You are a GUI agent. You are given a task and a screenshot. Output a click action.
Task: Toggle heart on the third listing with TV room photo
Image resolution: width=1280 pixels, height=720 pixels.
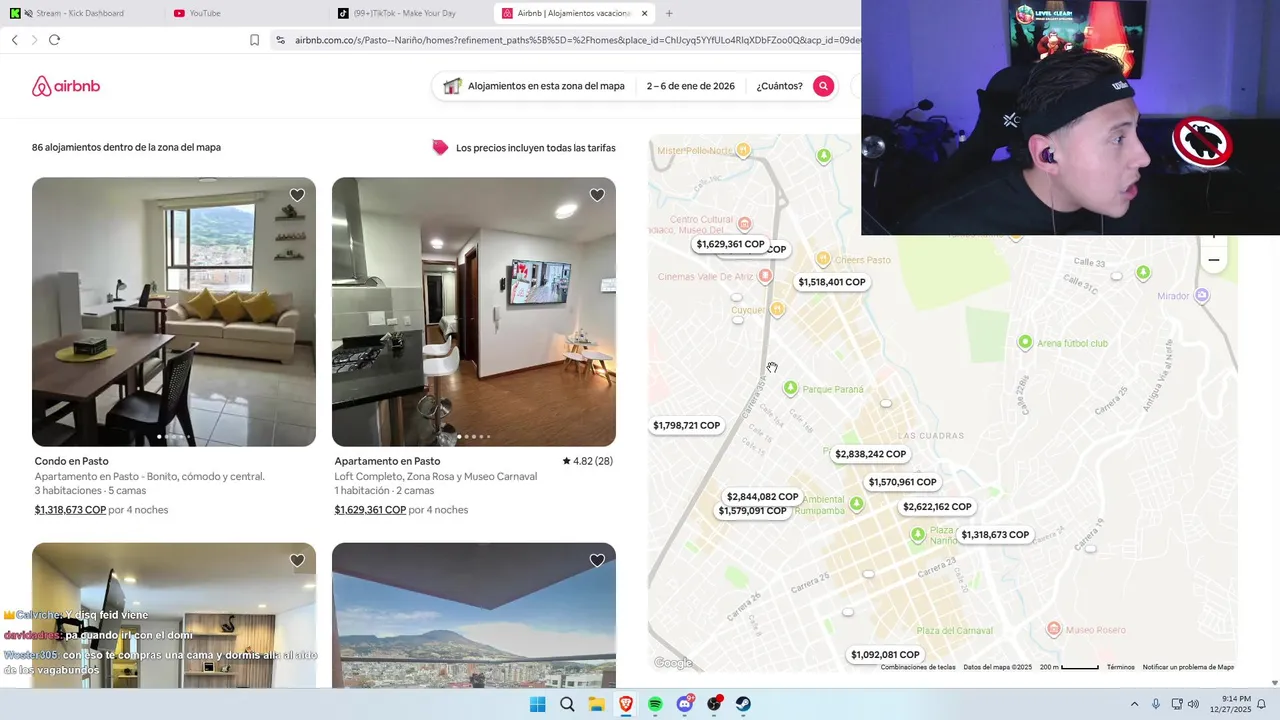click(x=297, y=560)
